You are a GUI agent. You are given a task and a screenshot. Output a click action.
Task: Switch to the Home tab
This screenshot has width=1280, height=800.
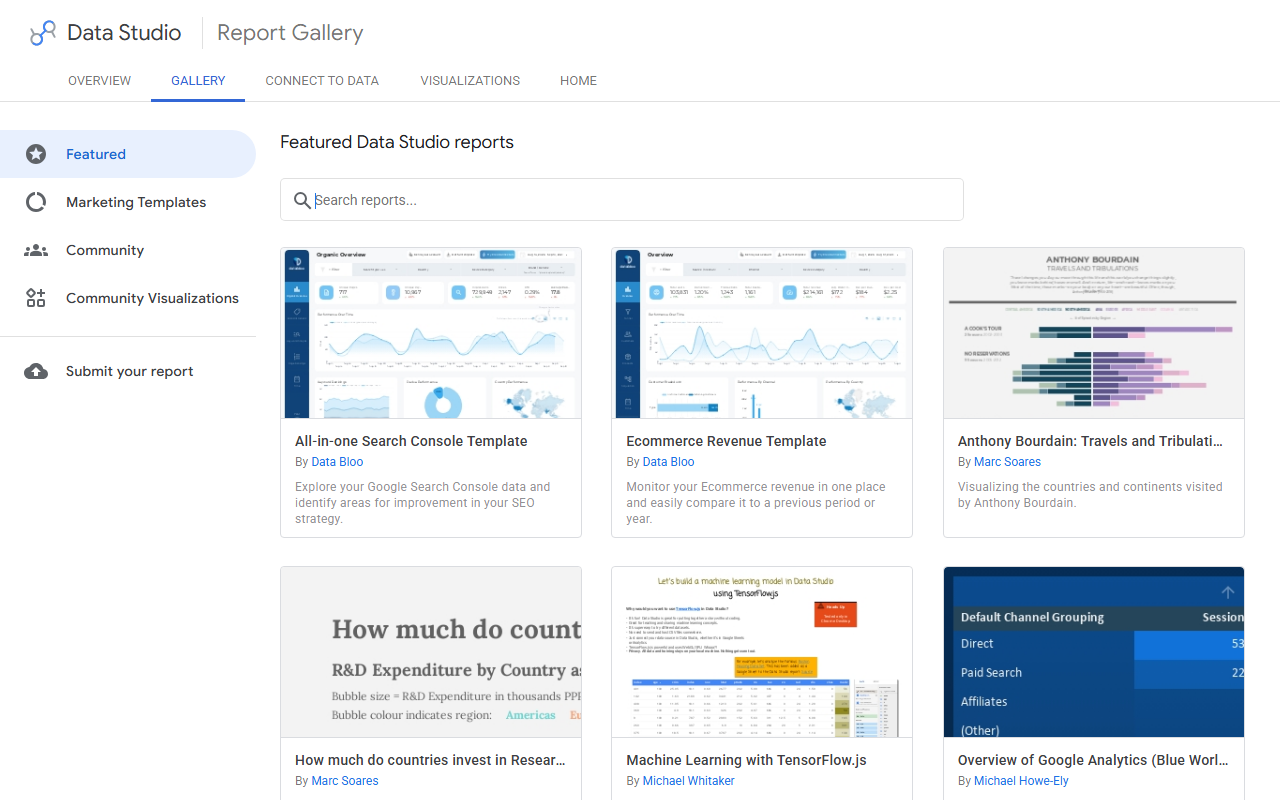coord(578,81)
